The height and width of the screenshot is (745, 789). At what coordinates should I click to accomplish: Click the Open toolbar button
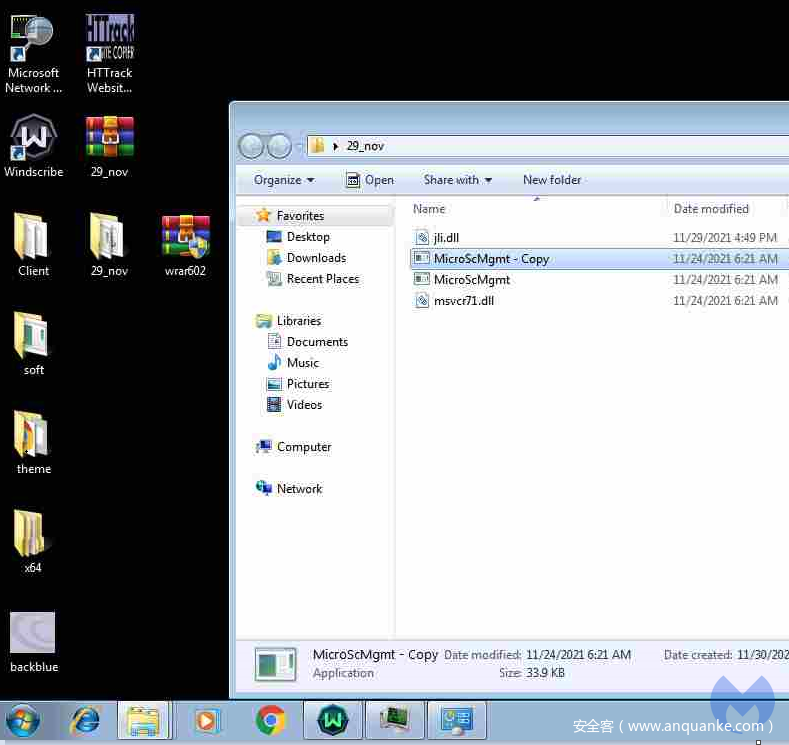pyautogui.click(x=369, y=180)
